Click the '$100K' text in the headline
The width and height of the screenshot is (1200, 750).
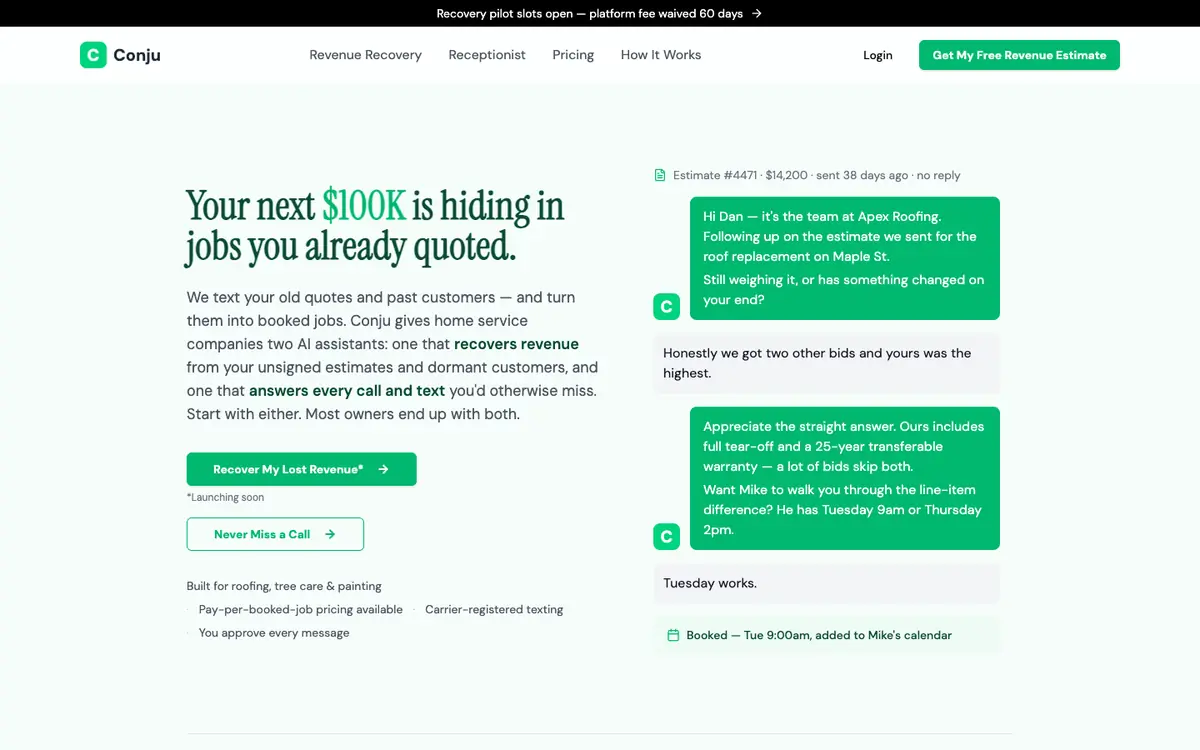coord(364,205)
